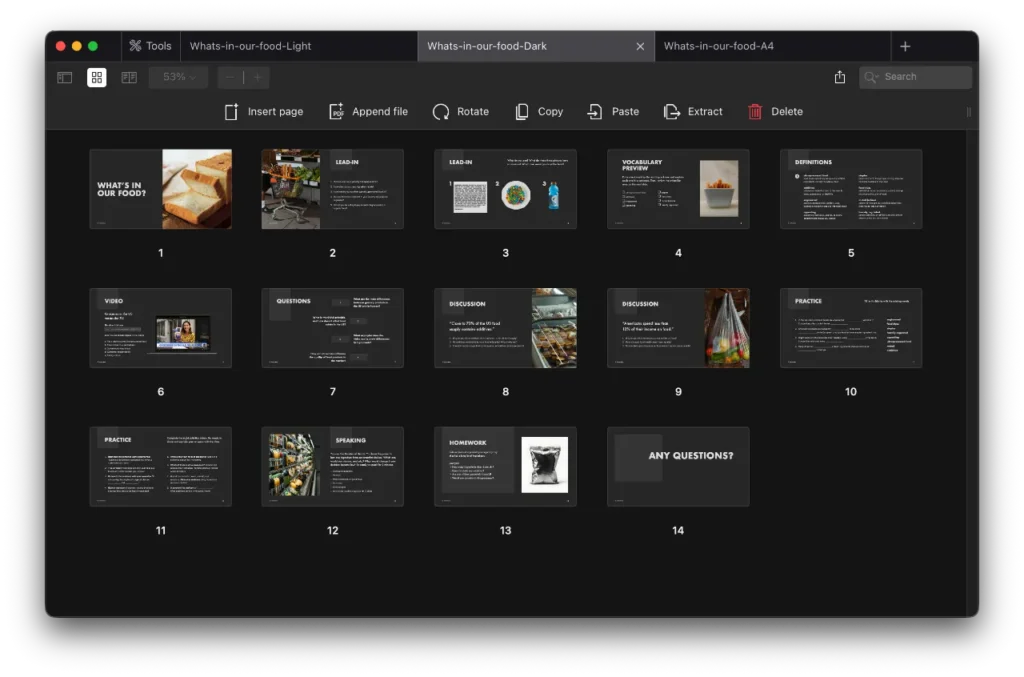The width and height of the screenshot is (1024, 677).
Task: Add a new tab with plus button
Action: (905, 46)
